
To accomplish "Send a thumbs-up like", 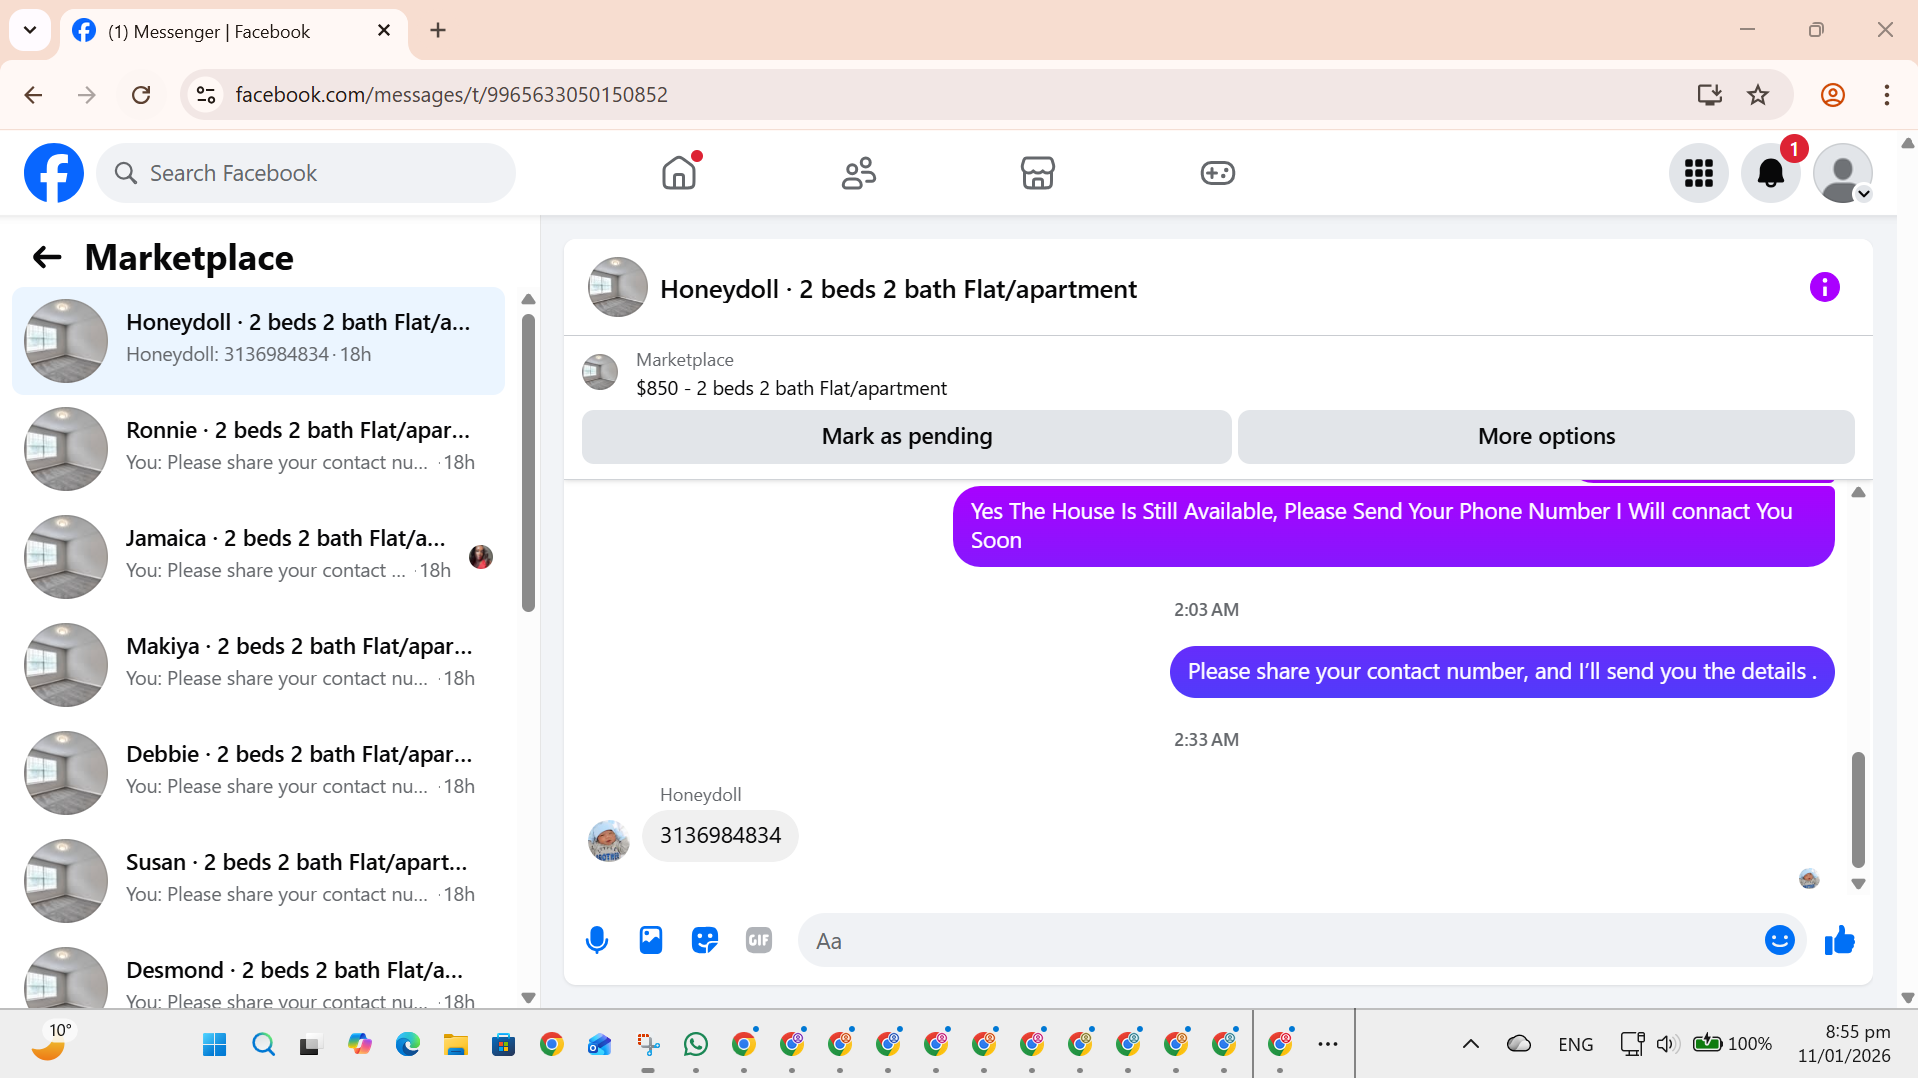I will pos(1840,940).
